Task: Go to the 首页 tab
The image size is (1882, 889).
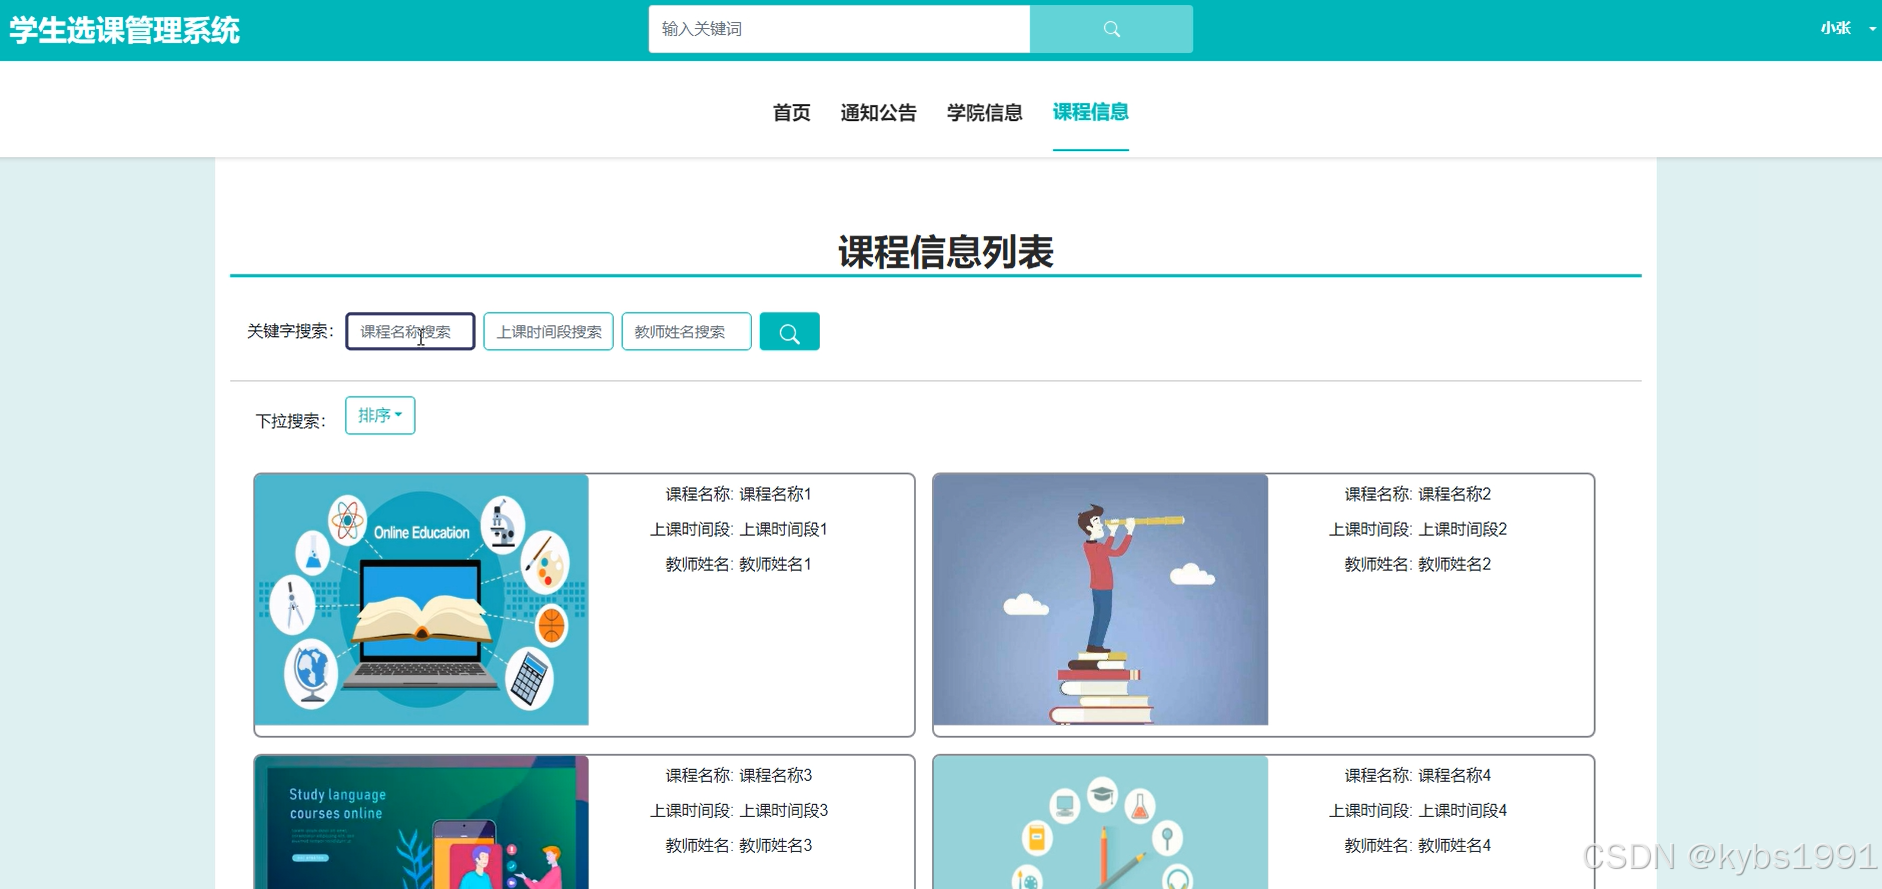Action: click(x=791, y=113)
